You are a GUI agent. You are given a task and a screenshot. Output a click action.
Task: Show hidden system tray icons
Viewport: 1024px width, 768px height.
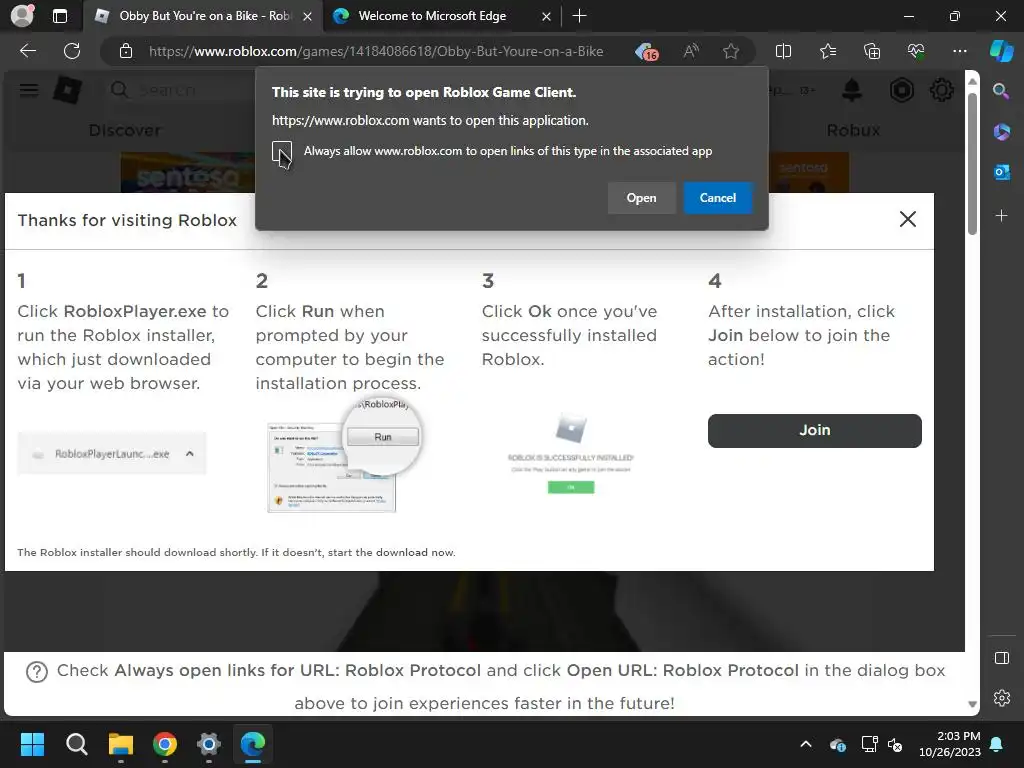806,744
